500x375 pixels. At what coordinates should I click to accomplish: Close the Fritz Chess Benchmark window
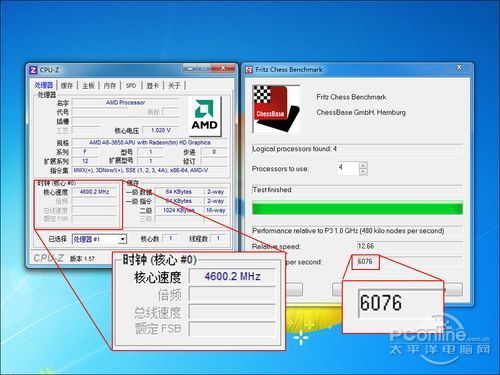coord(459,67)
